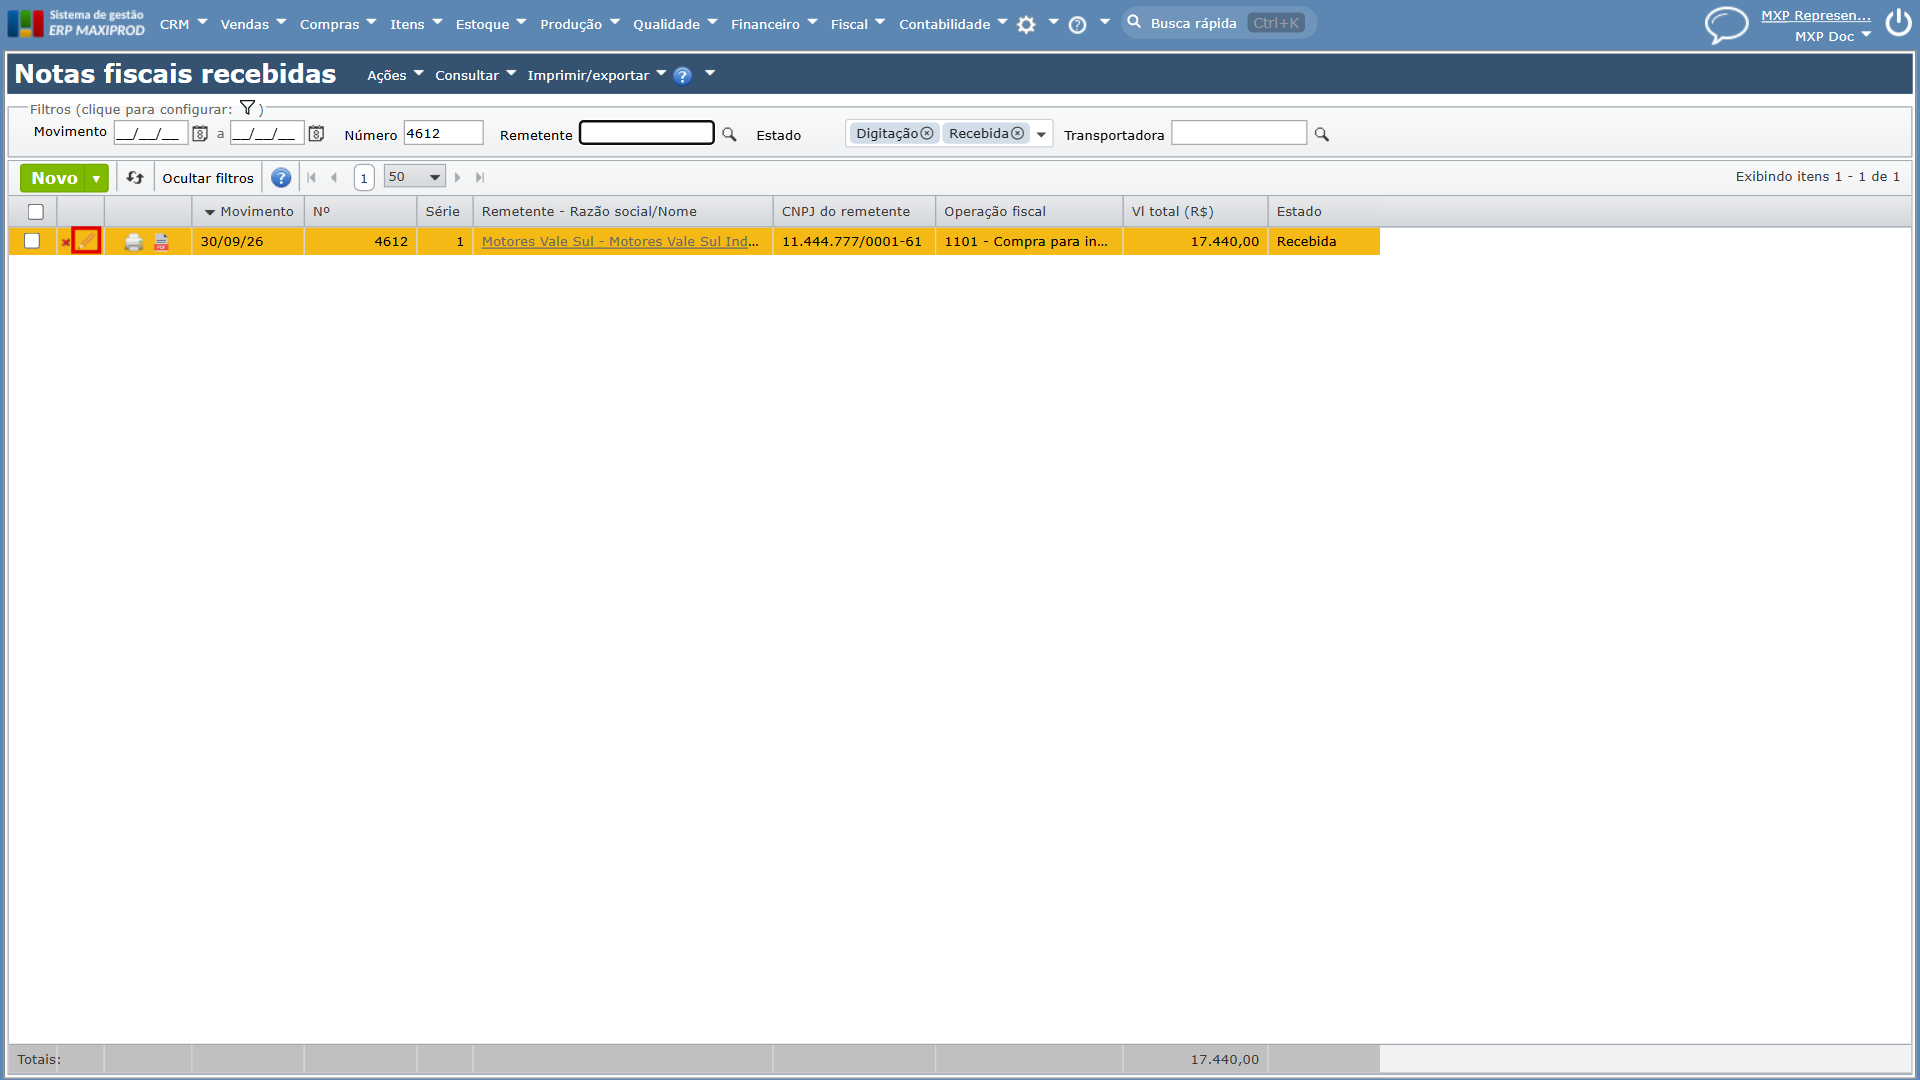The height and width of the screenshot is (1080, 1920).
Task: Expand the Novo button dropdown arrow
Action: pyautogui.click(x=96, y=178)
